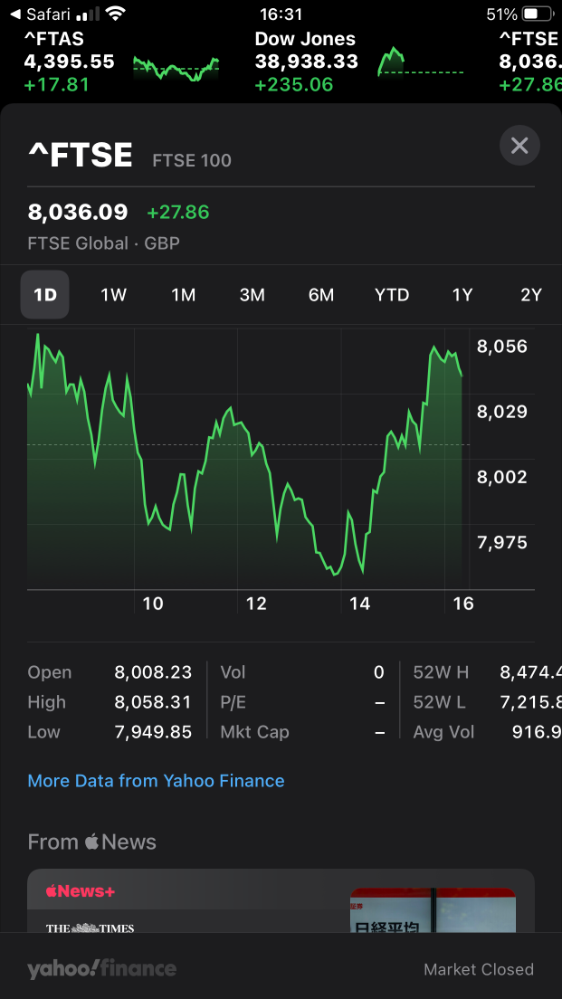Tap the From News section heading
Image resolution: width=562 pixels, height=999 pixels.
pyautogui.click(x=92, y=842)
